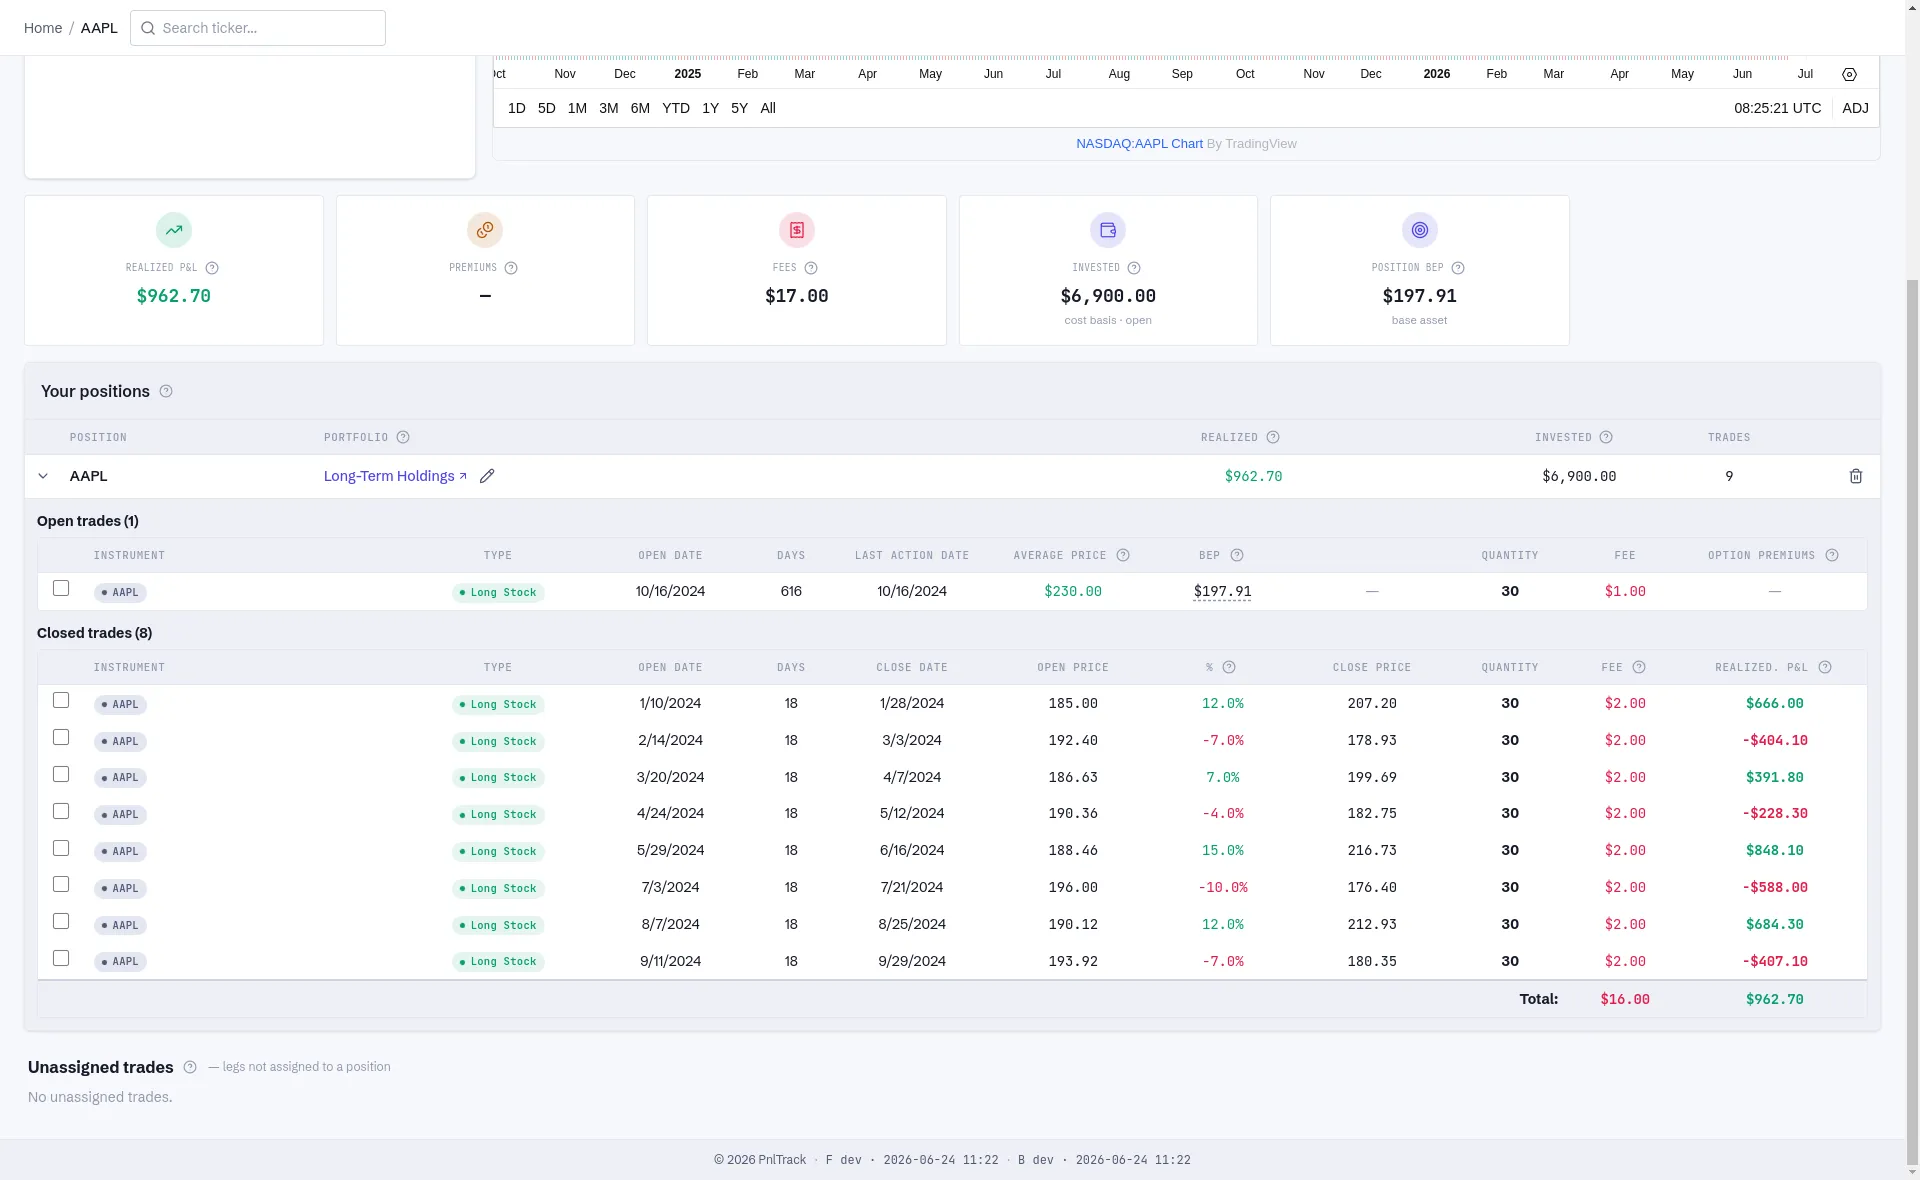The width and height of the screenshot is (1920, 1180).
Task: Set chart range to YTD
Action: (x=676, y=108)
